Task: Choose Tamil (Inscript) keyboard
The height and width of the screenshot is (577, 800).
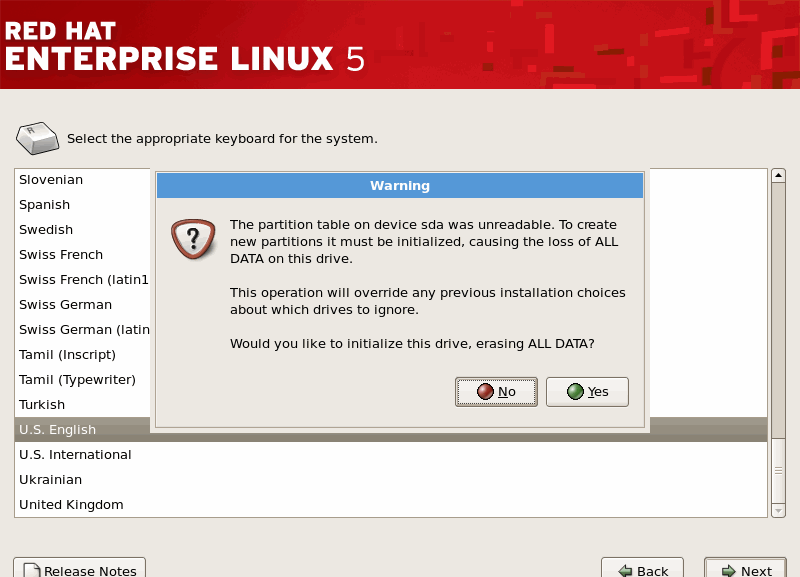Action: 67,355
